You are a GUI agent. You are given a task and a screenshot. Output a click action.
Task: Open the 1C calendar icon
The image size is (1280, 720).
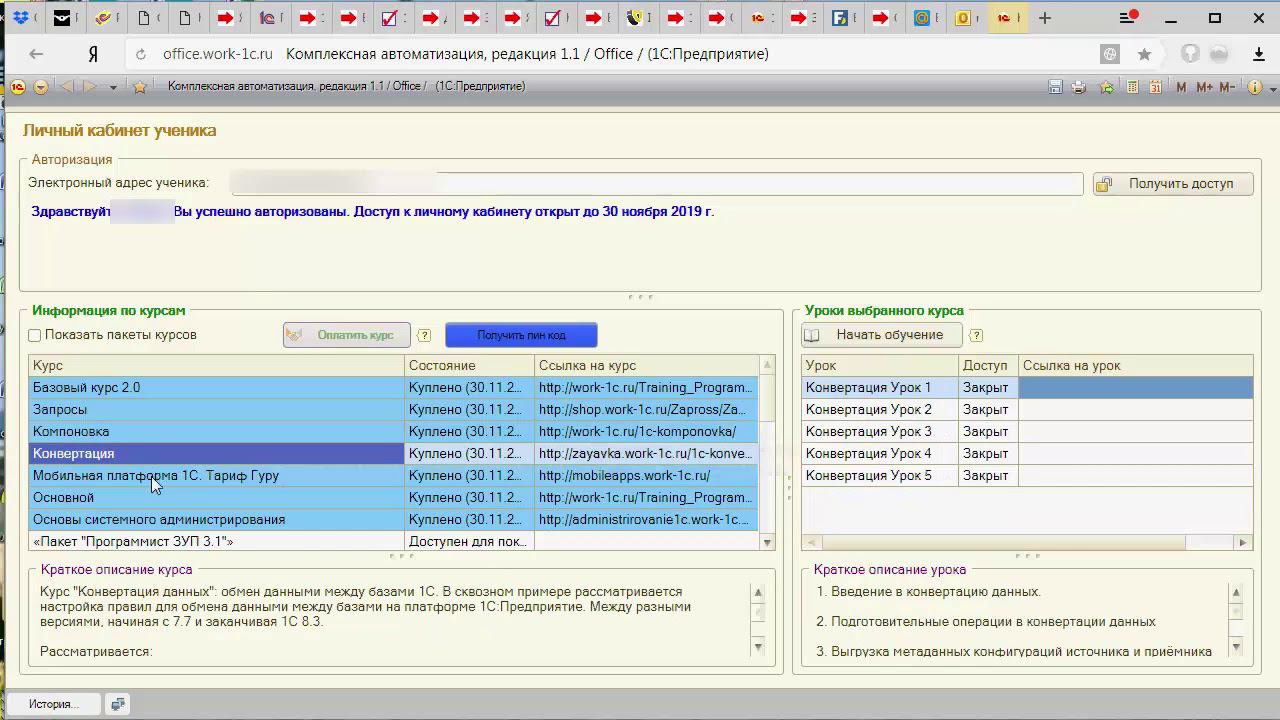point(1156,87)
